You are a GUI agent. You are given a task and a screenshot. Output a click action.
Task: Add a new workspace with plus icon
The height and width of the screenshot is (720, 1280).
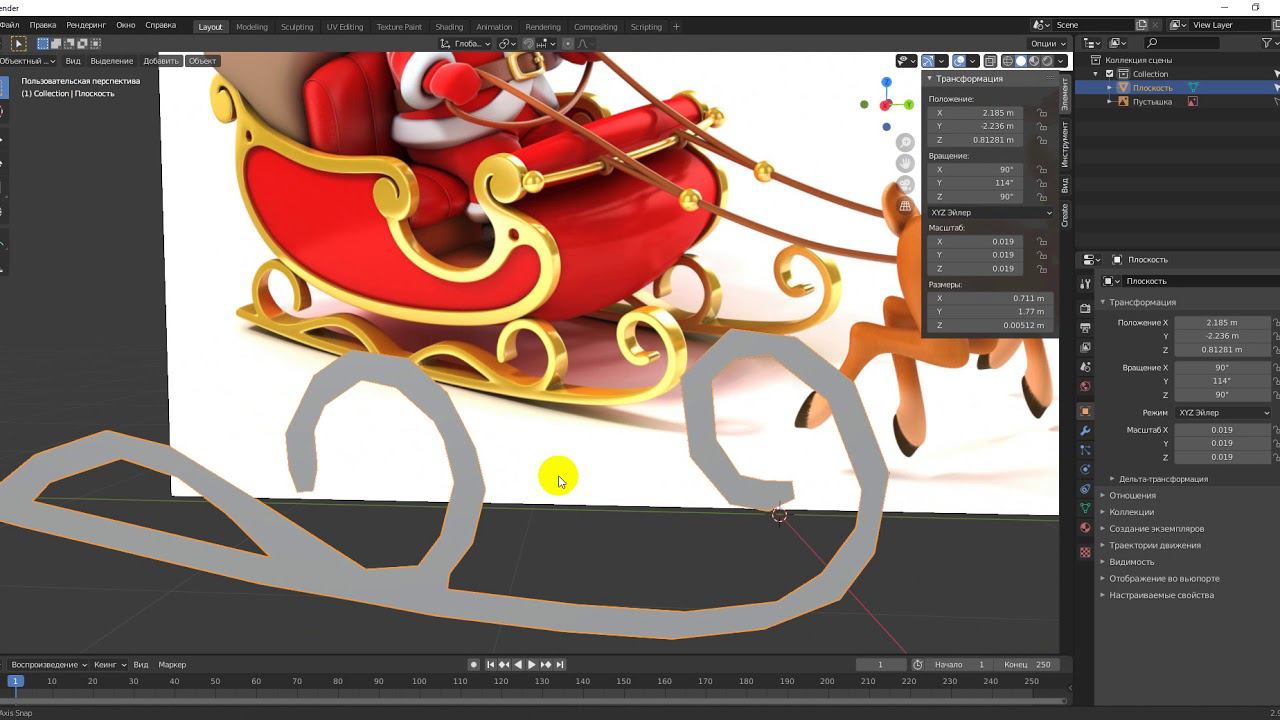pyautogui.click(x=676, y=27)
